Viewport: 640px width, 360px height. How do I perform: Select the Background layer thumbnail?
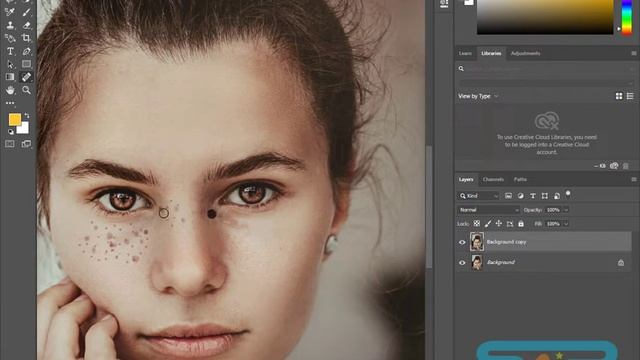pyautogui.click(x=477, y=262)
